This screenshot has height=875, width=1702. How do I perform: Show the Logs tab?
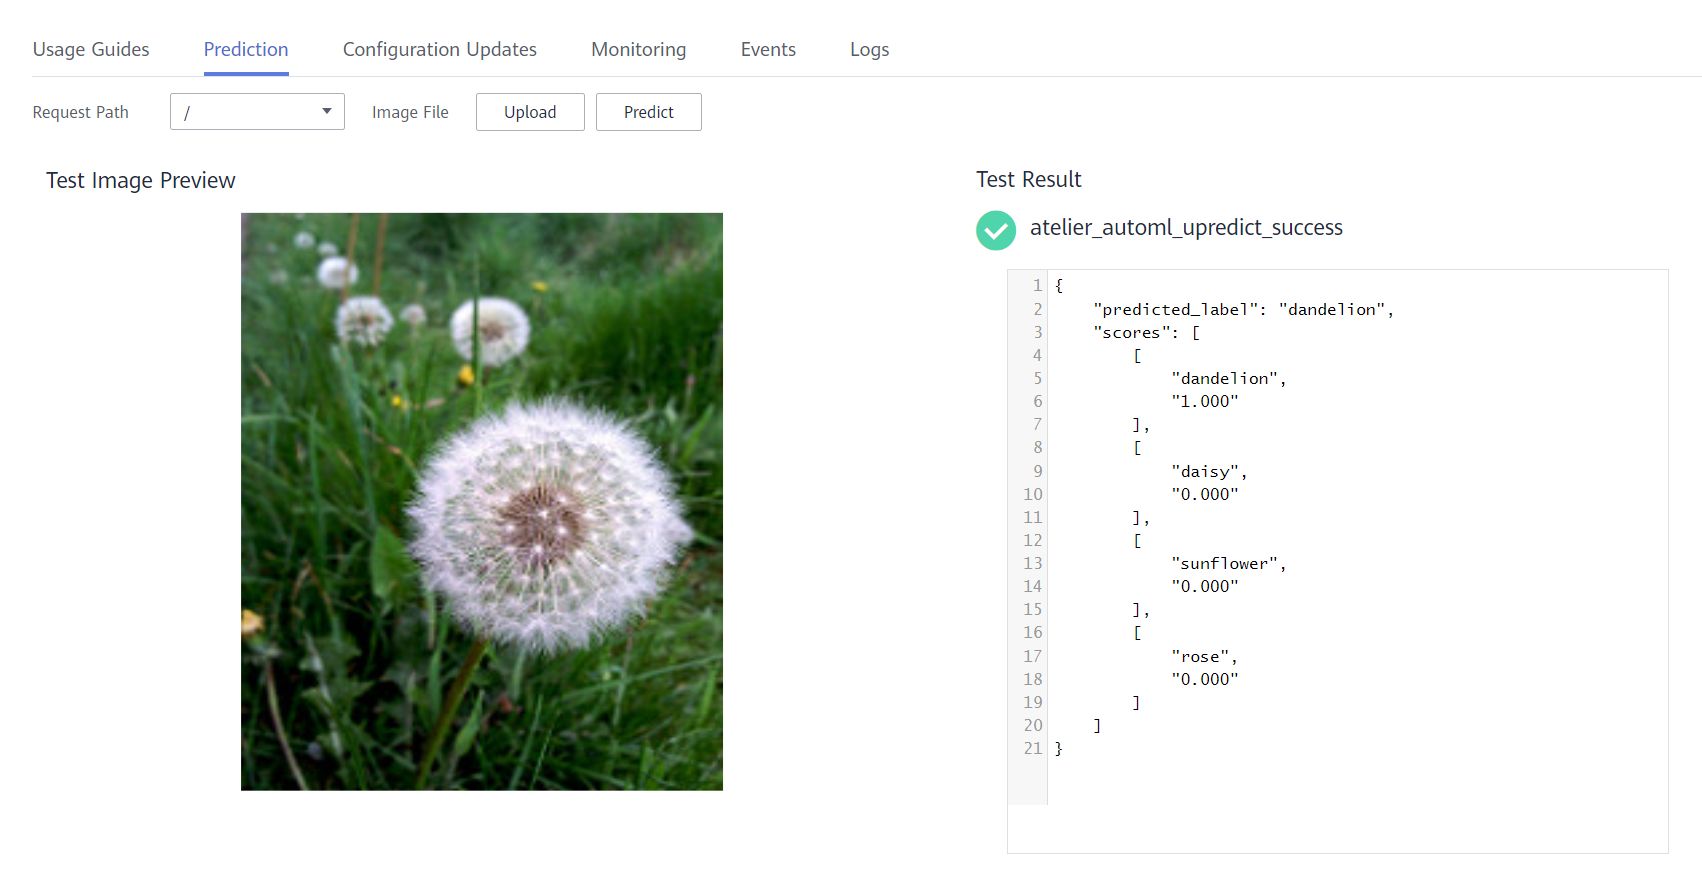coord(869,49)
